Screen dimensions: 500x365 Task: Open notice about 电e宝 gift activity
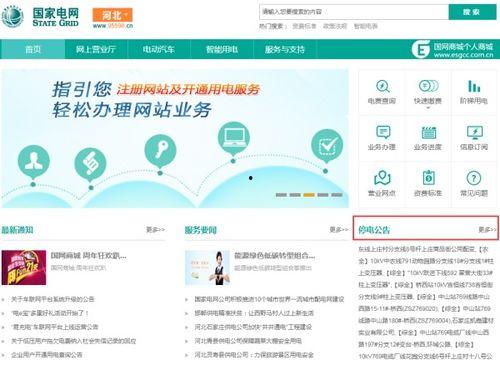[50, 313]
